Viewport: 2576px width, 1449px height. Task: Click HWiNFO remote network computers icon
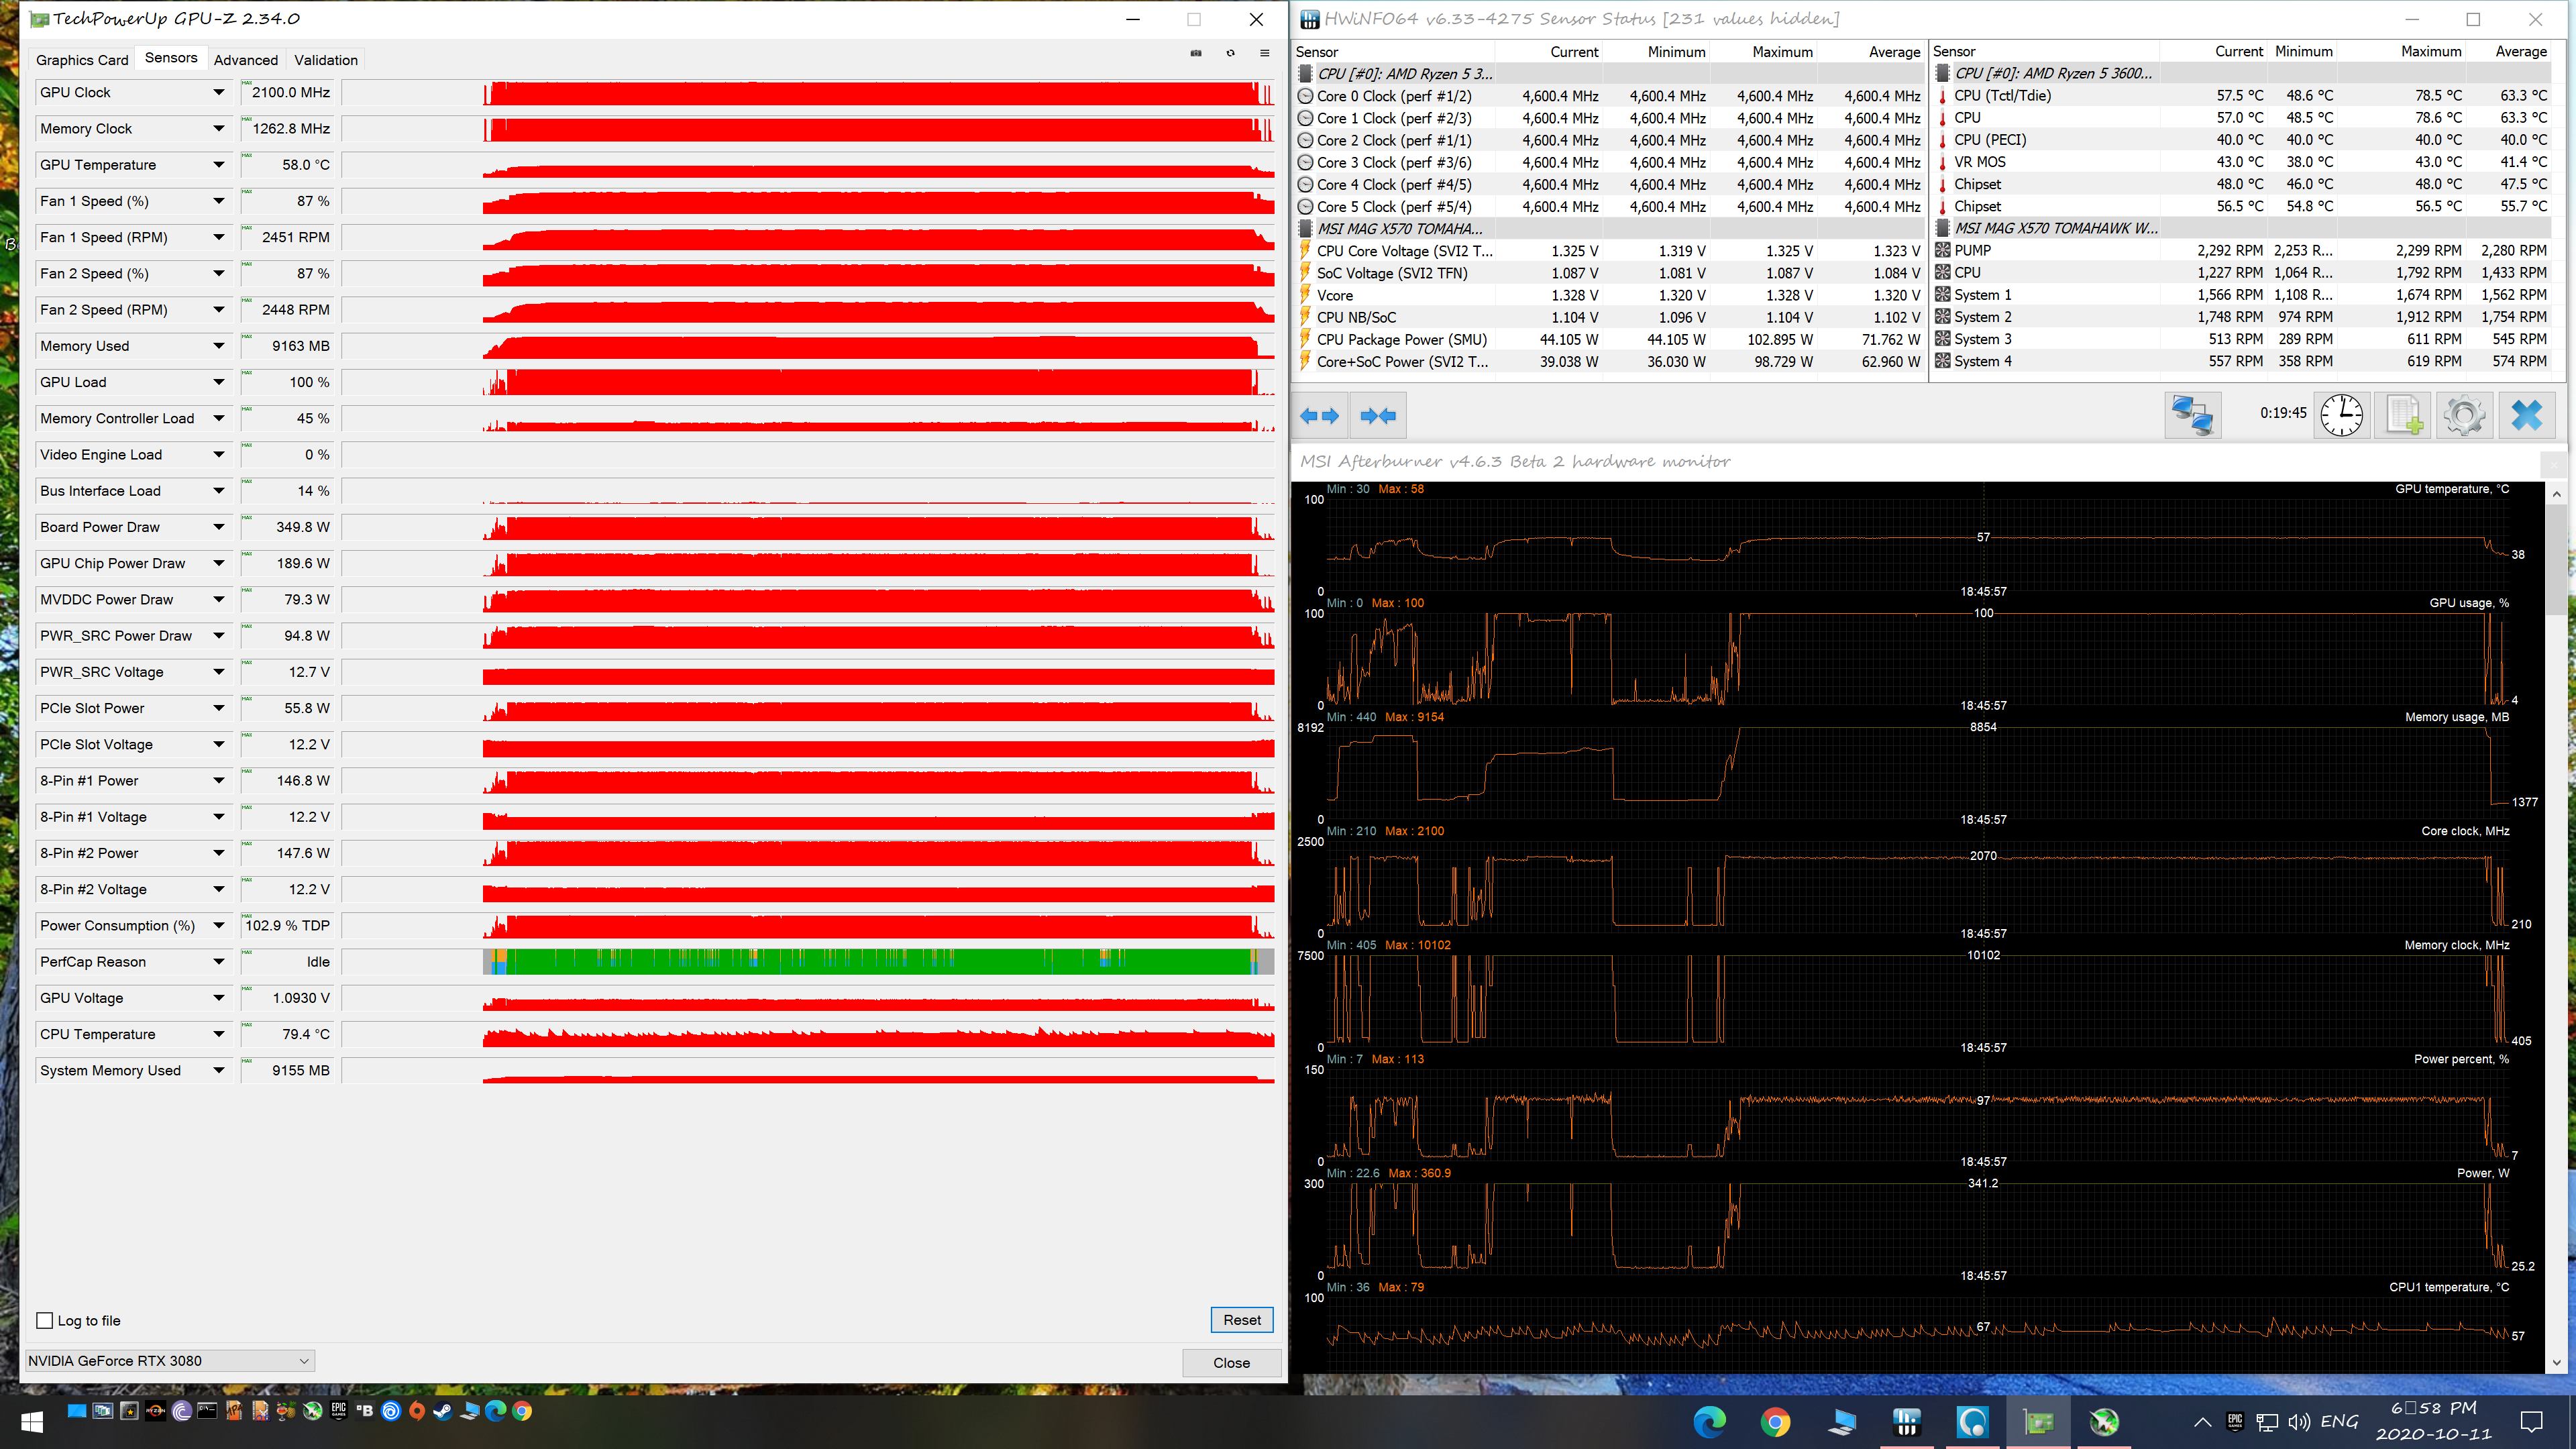point(2192,415)
